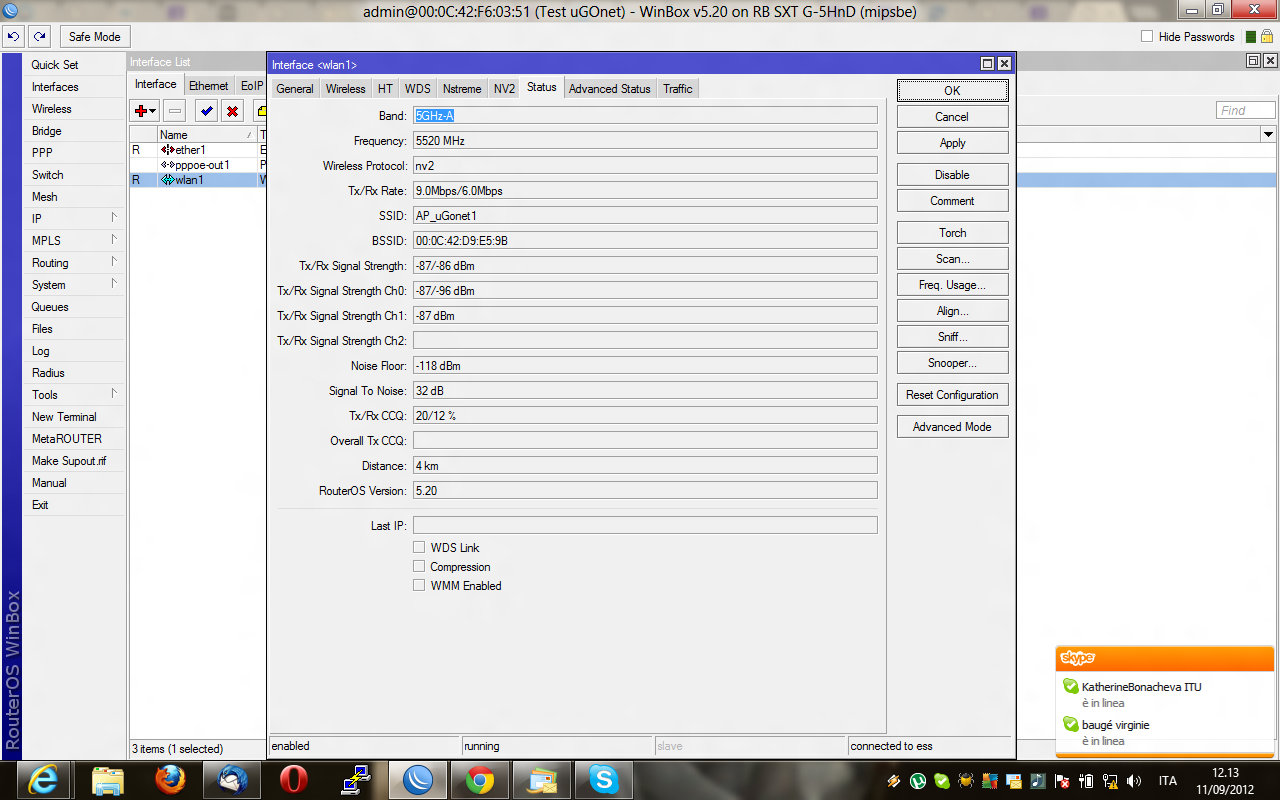Click the Apply button
Image resolution: width=1280 pixels, height=800 pixels.
pyautogui.click(x=952, y=143)
